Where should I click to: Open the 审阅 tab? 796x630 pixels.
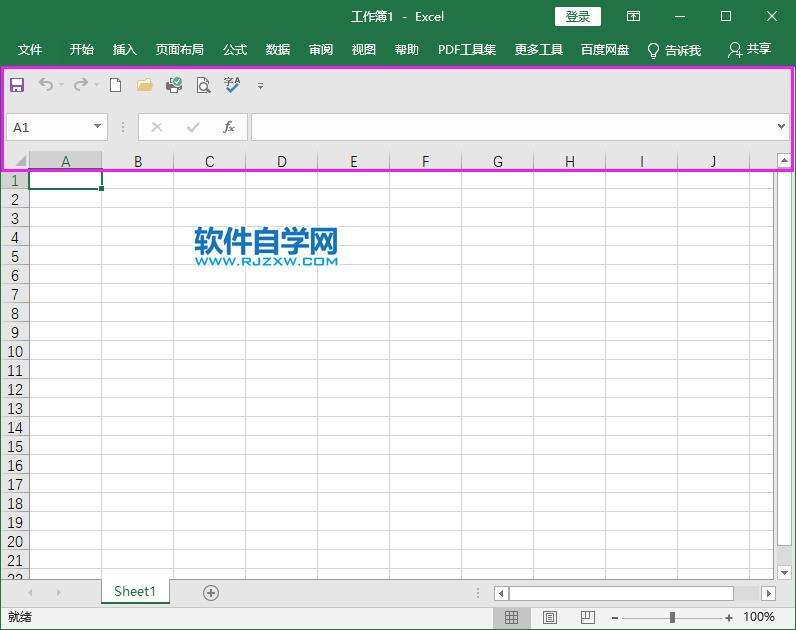coord(321,50)
